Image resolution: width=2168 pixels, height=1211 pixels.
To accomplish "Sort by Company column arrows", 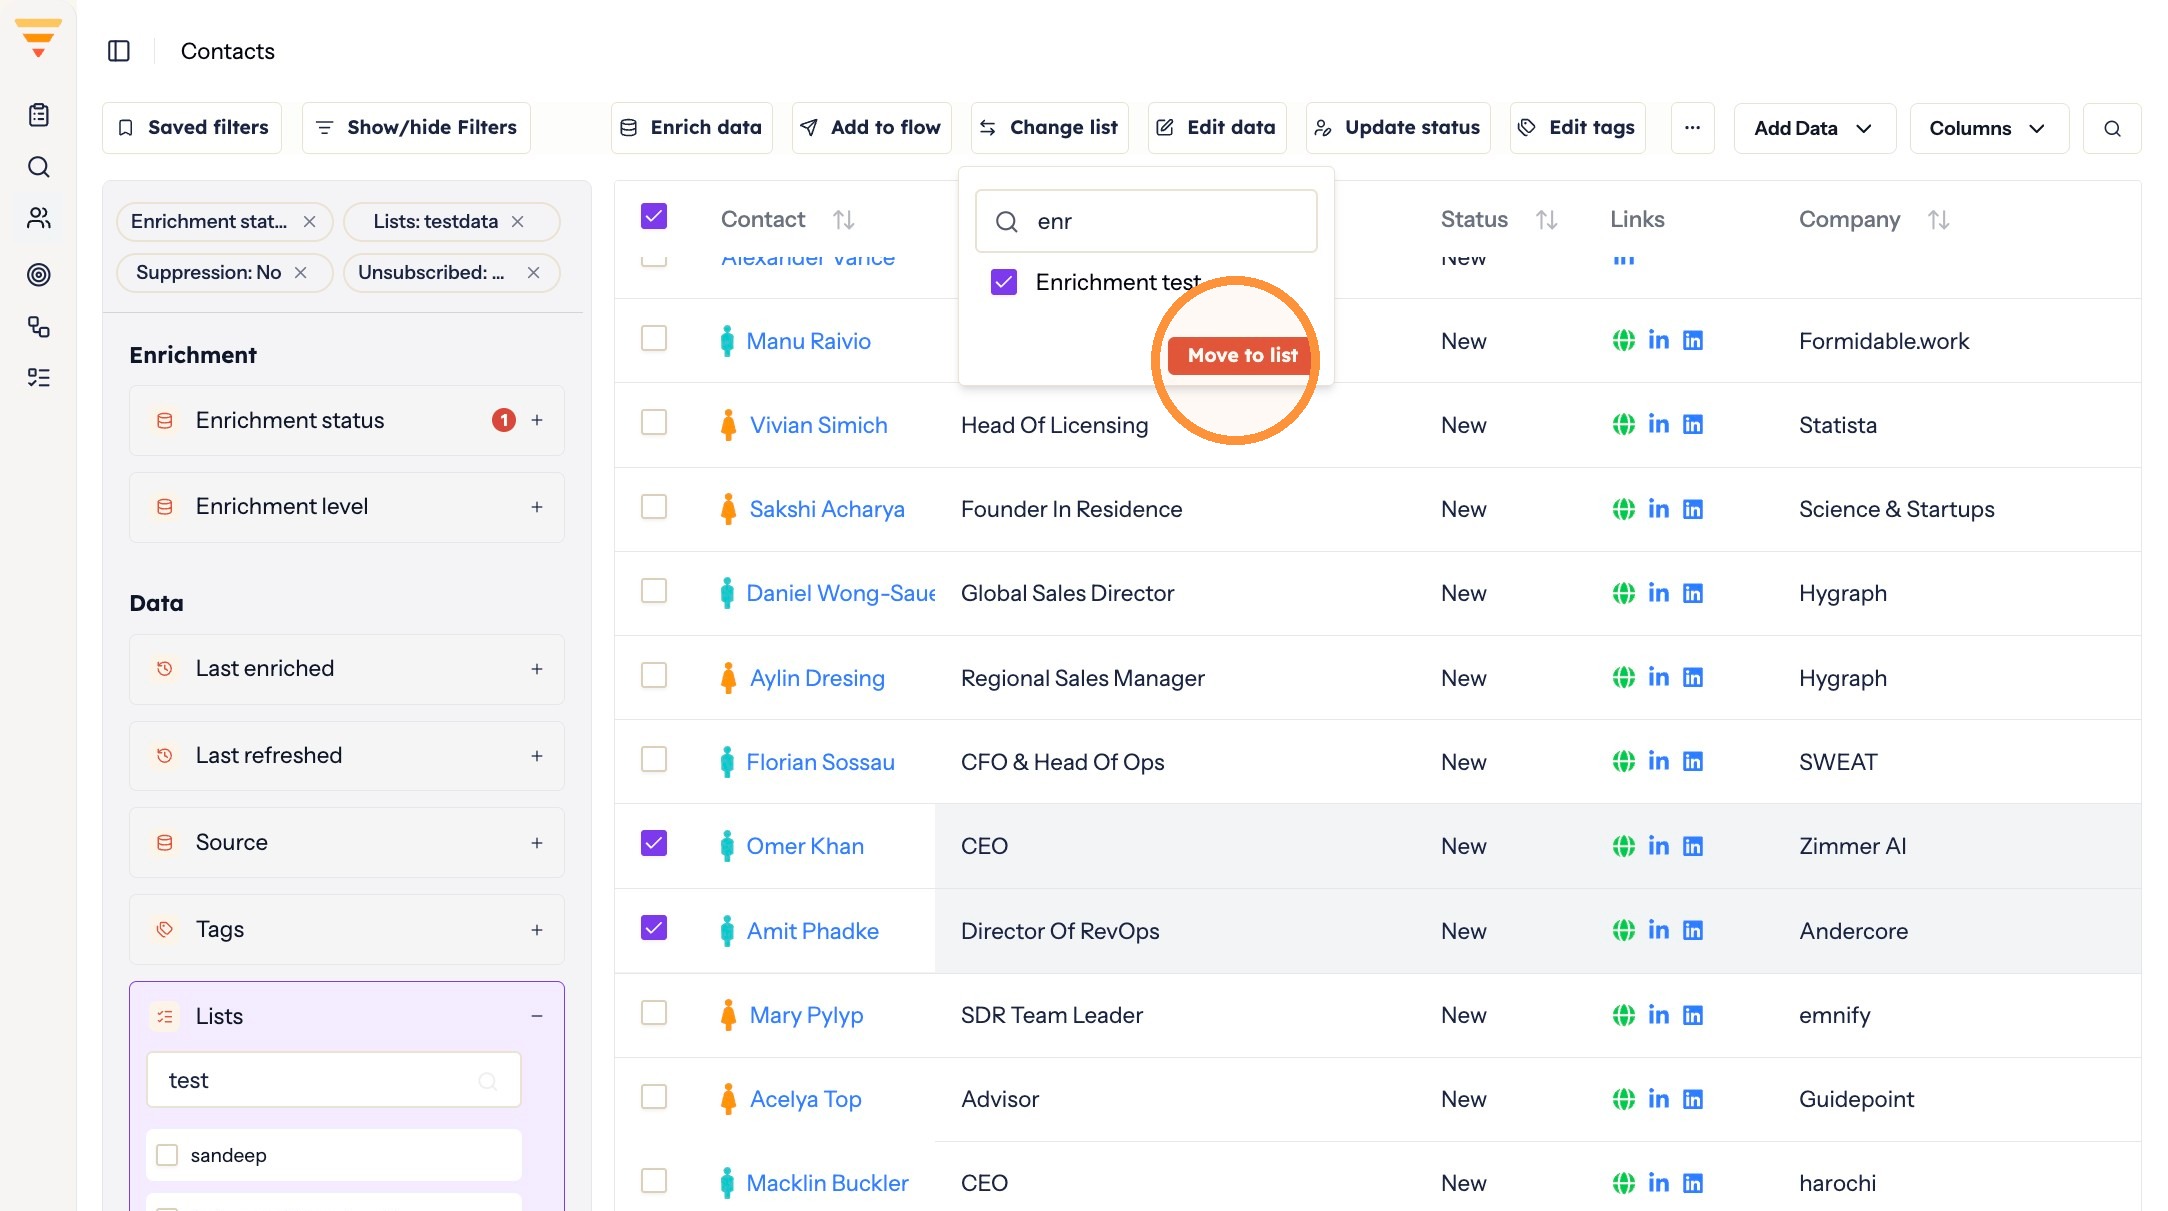I will tap(1939, 219).
